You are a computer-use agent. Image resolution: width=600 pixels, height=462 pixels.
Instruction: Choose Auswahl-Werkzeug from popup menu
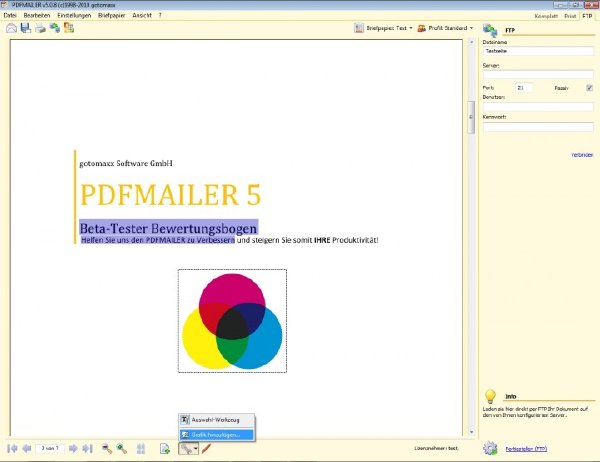[217, 420]
